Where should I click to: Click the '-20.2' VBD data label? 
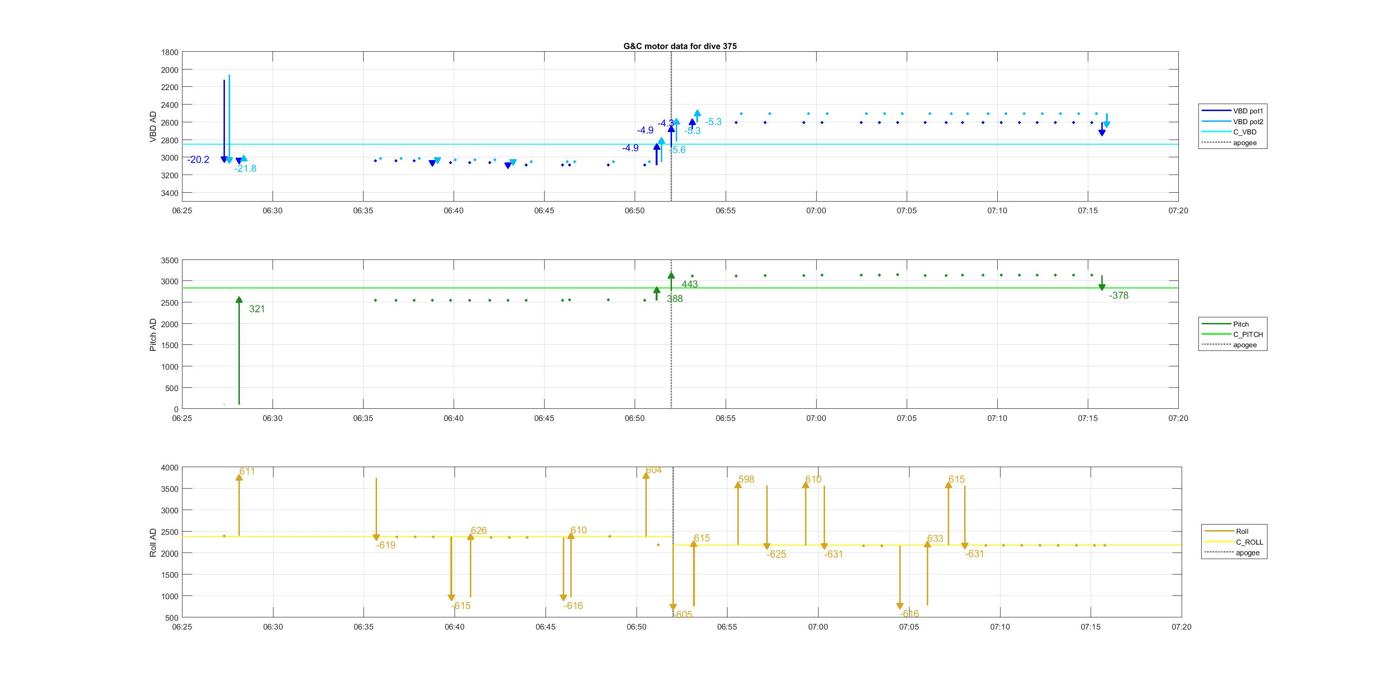[198, 160]
